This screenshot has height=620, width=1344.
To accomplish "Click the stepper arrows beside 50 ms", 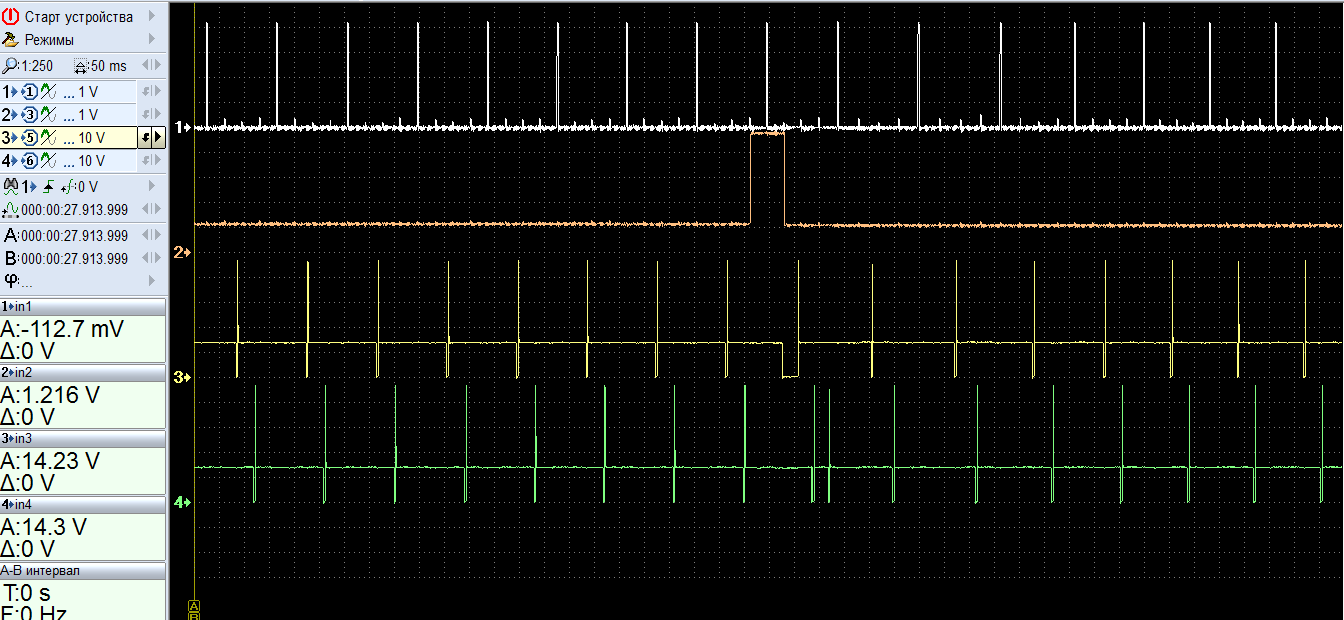I will click(152, 66).
